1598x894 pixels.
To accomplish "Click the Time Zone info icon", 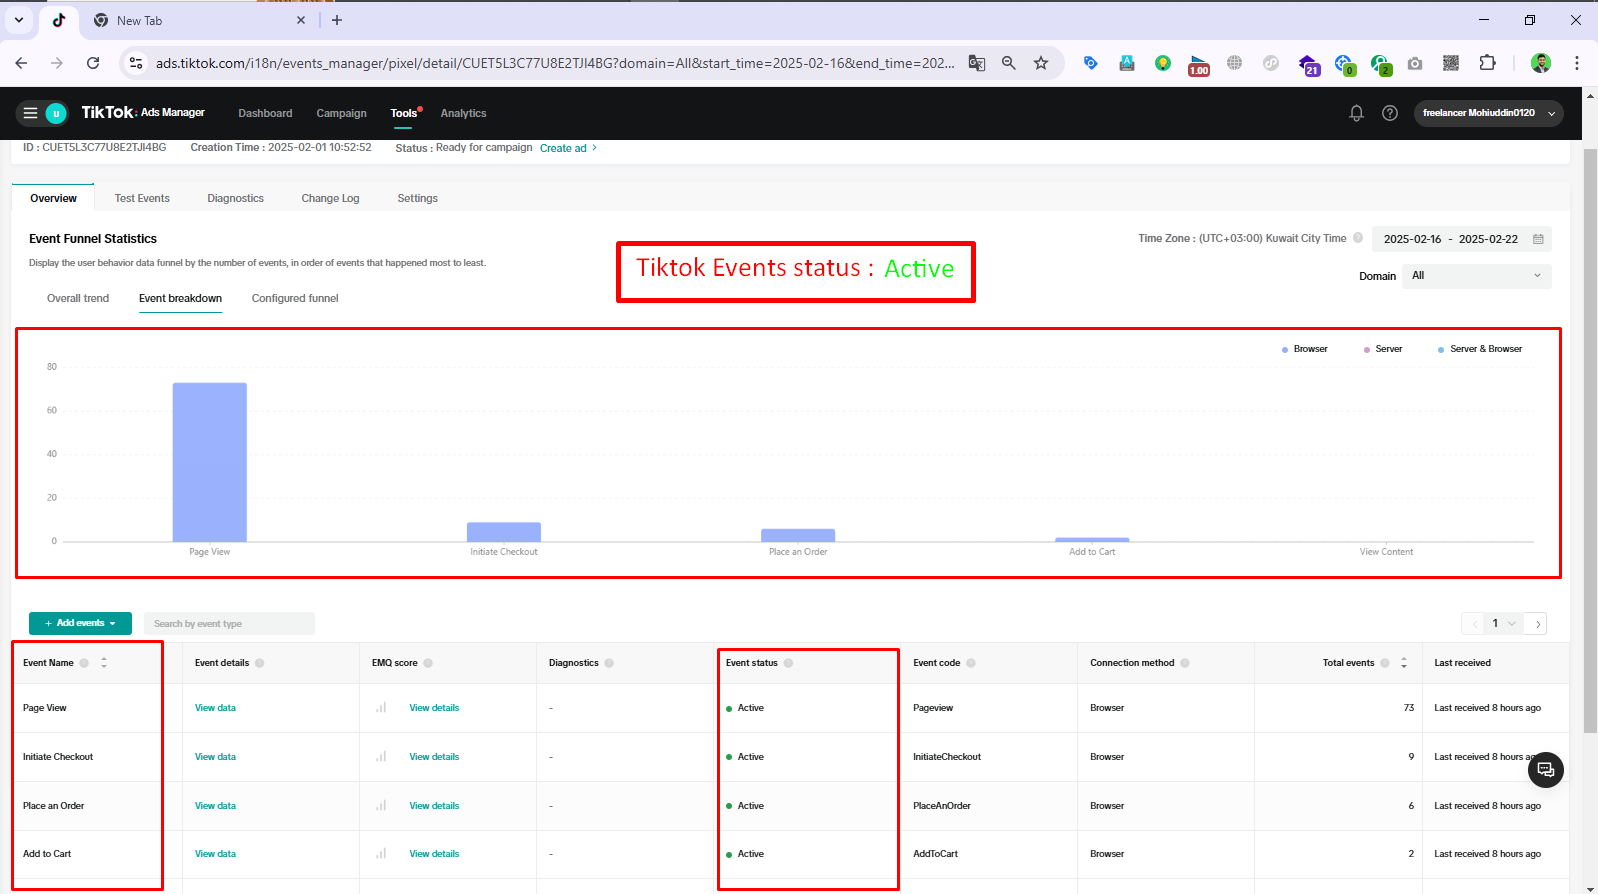I will click(x=1358, y=238).
